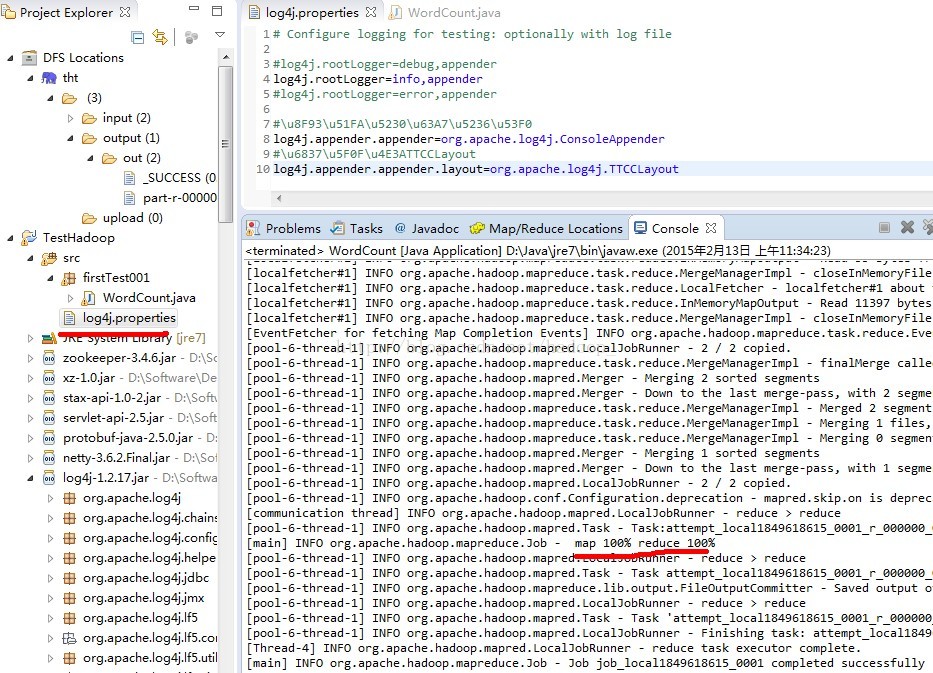
Task: Click the editor horizontal scroll left arrow
Action: point(278,198)
